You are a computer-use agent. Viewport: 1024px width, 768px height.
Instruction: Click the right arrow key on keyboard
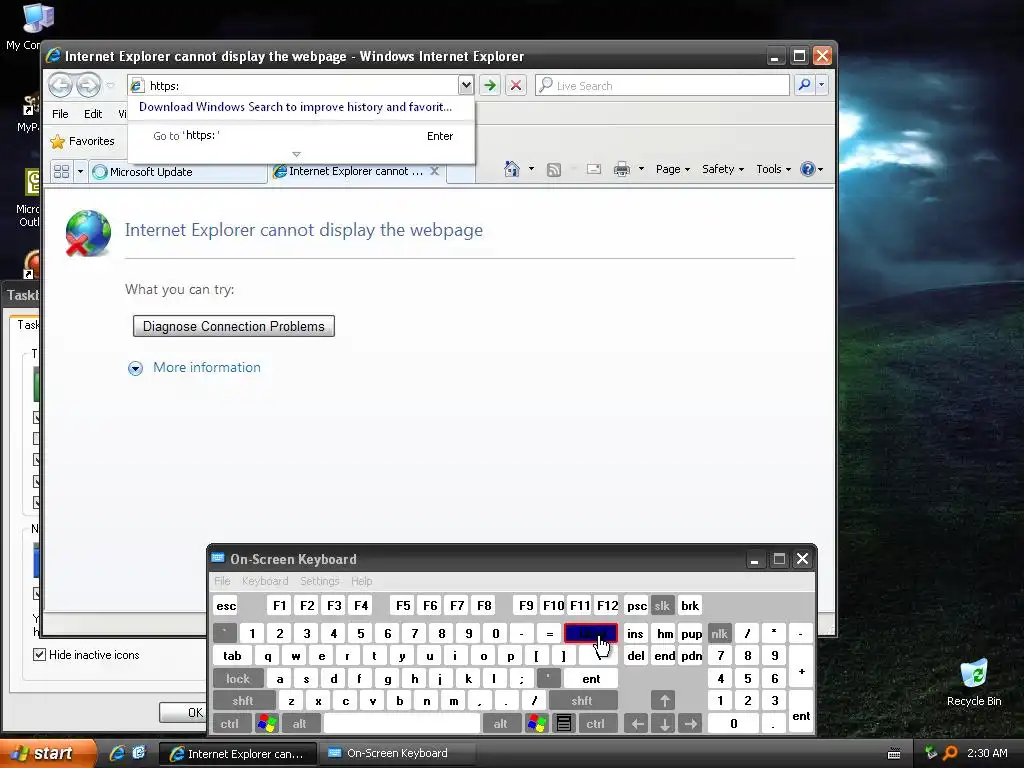690,724
